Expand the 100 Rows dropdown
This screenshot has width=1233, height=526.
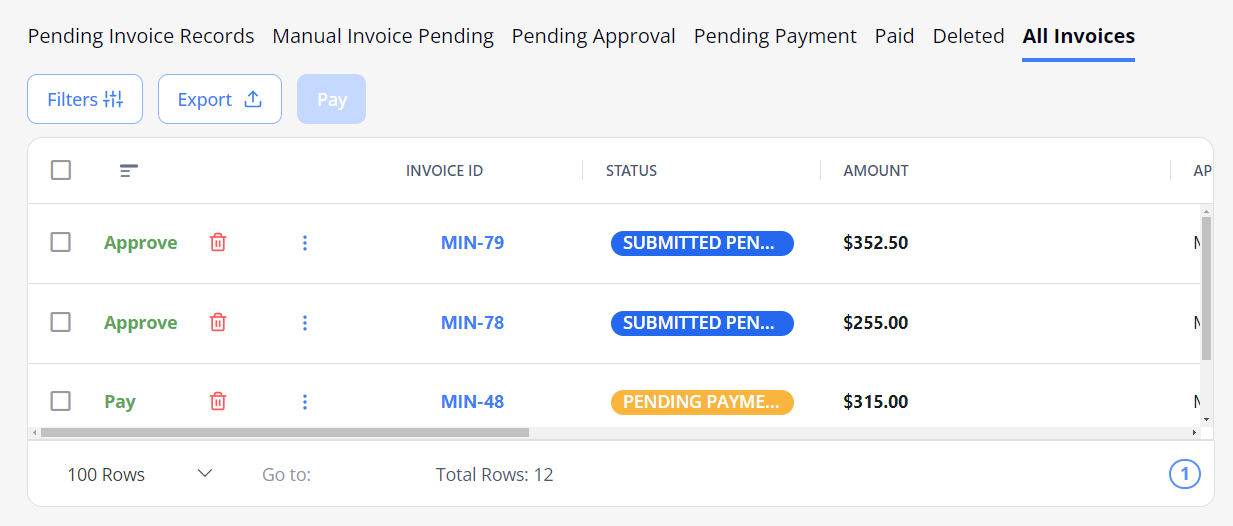pos(140,474)
